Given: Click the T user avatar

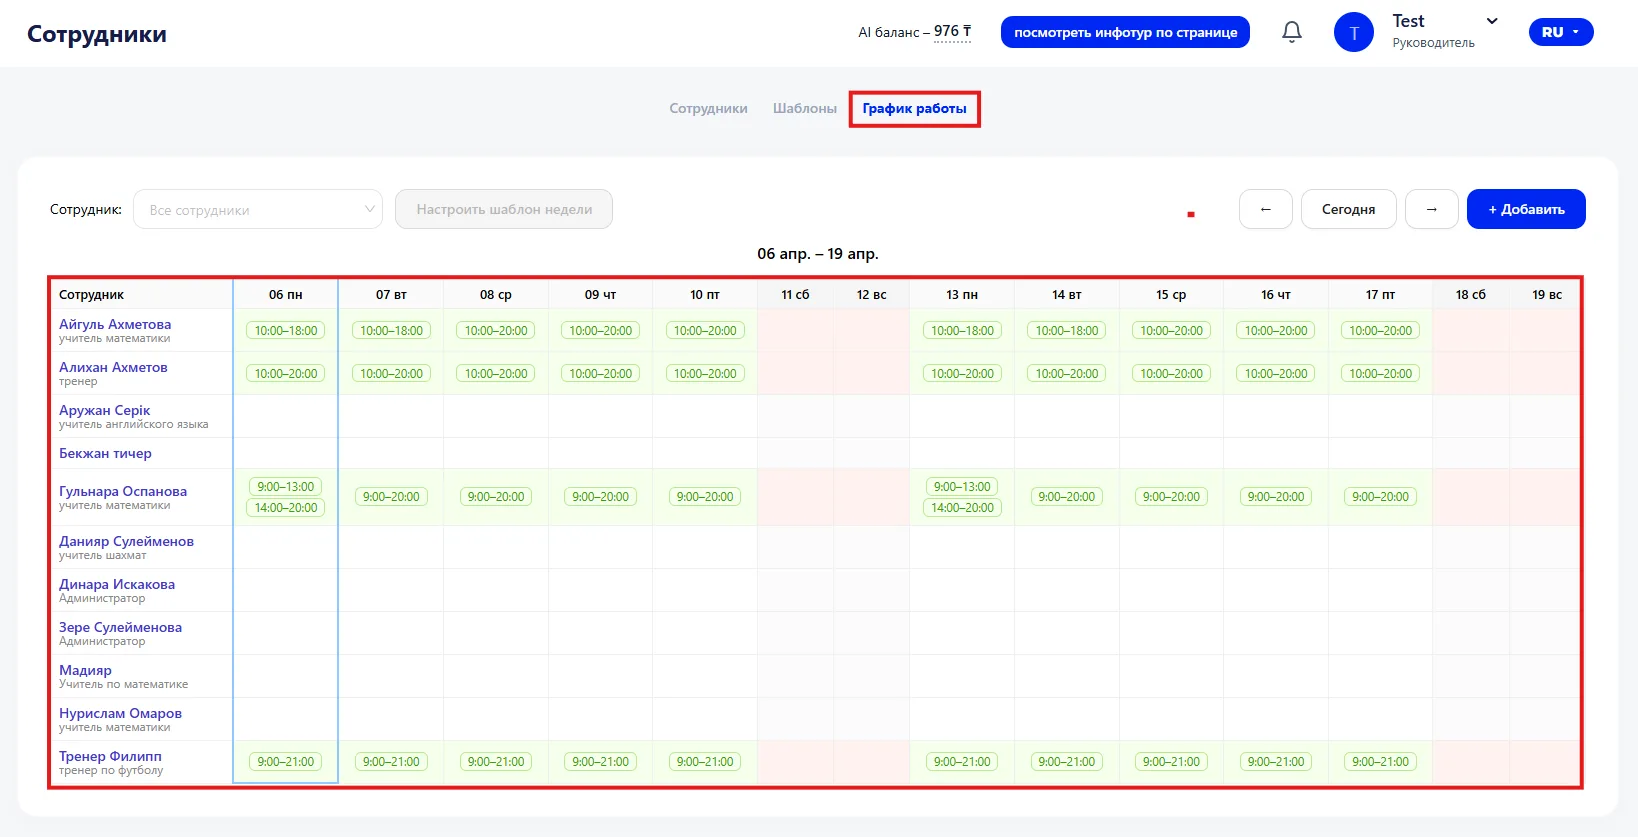Looking at the screenshot, I should pos(1354,32).
